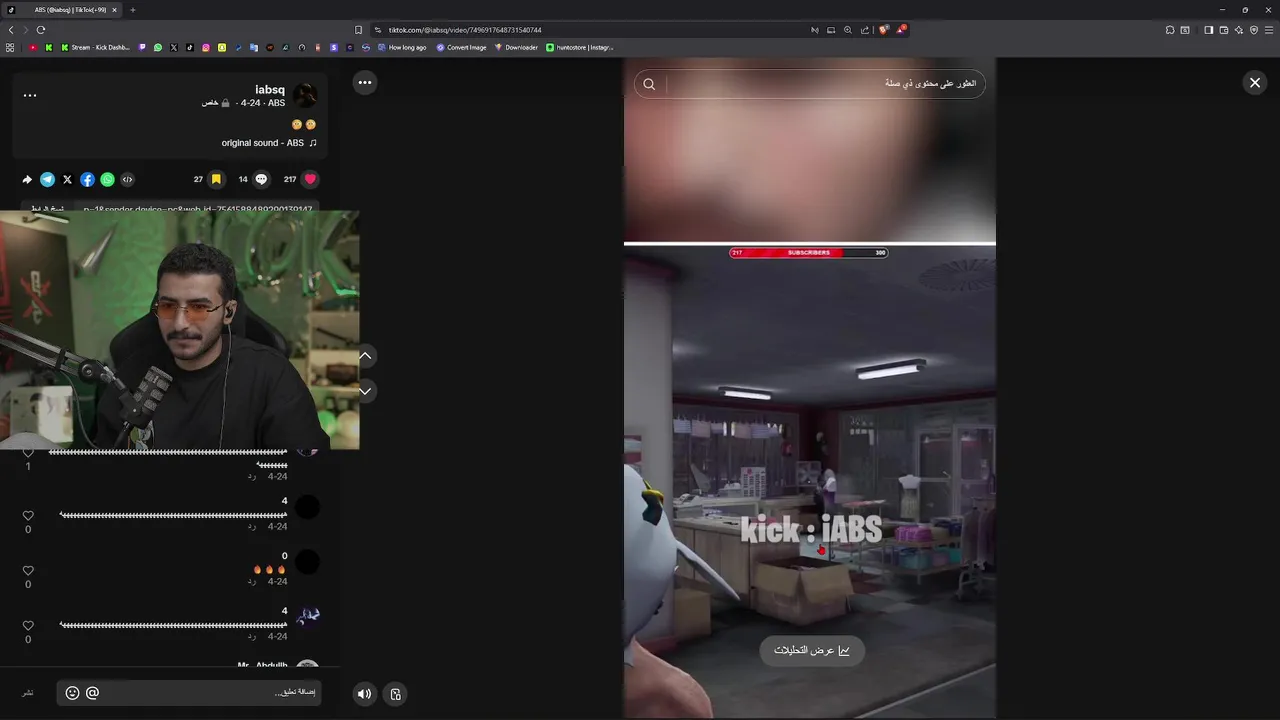Viewport: 1280px width, 720px height.
Task: Open the YouTube bookmark icon
Action: point(33,47)
